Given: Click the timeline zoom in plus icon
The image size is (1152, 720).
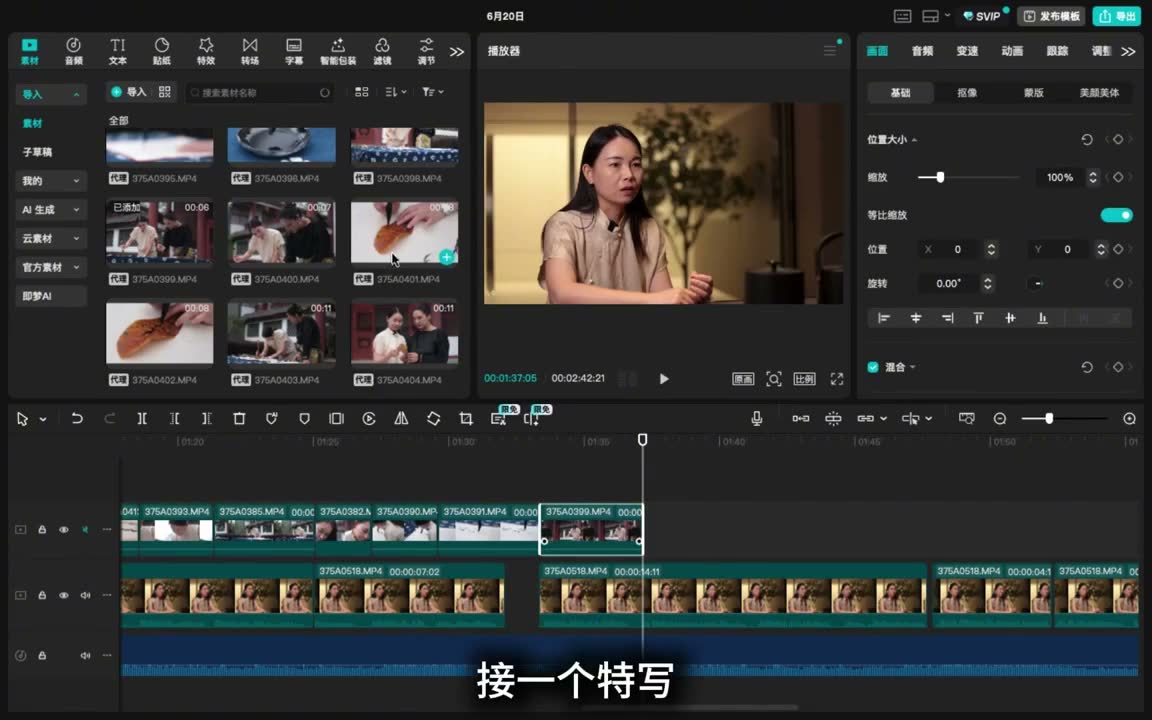Looking at the screenshot, I should tap(1130, 419).
